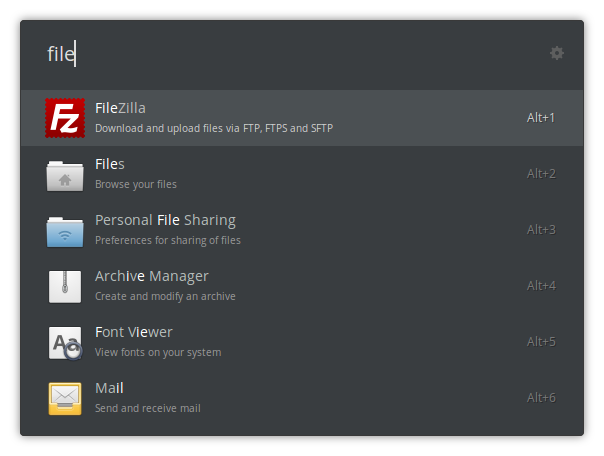Click the "Send and receive mail" description
The height and width of the screenshot is (456, 604).
coord(148,408)
